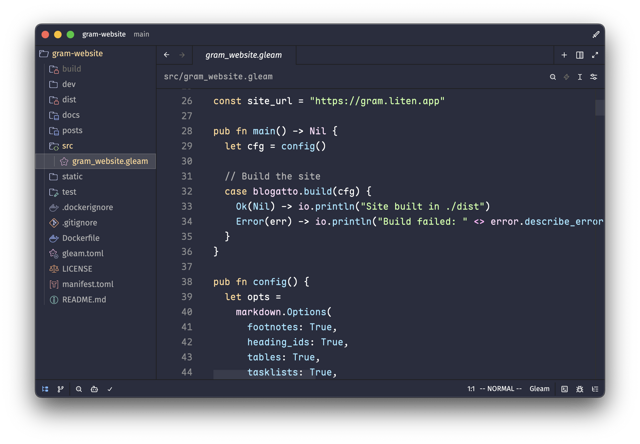640x444 pixels.
Task: Toggle the right dock outline panel icon
Action: coord(595,389)
